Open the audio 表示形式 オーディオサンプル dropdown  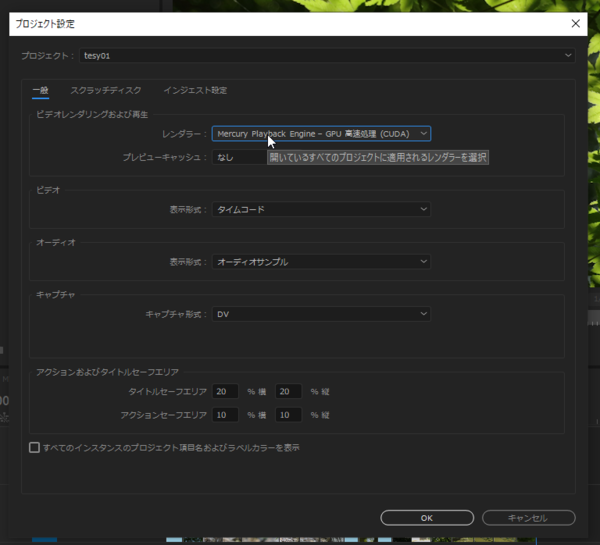pyautogui.click(x=321, y=262)
